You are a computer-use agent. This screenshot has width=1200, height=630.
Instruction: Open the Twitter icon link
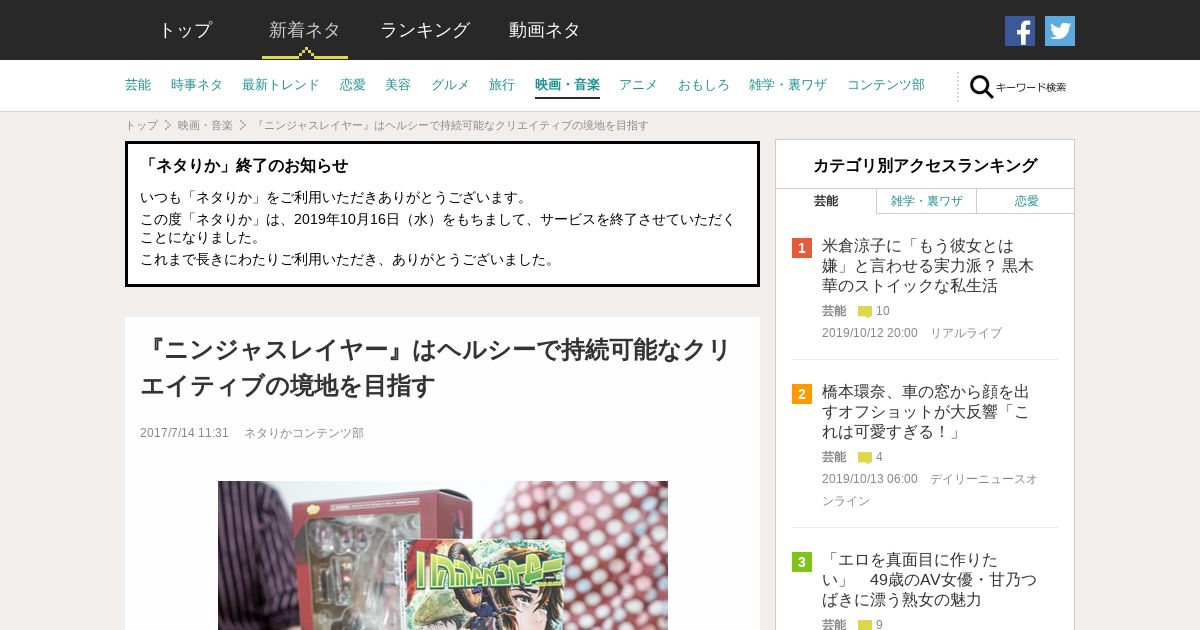click(x=1060, y=31)
